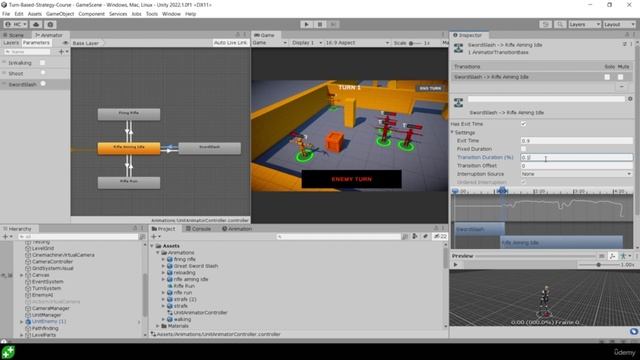This screenshot has height=360, width=640.
Task: Uncheck the Has Exit Time checkbox
Action: click(523, 124)
